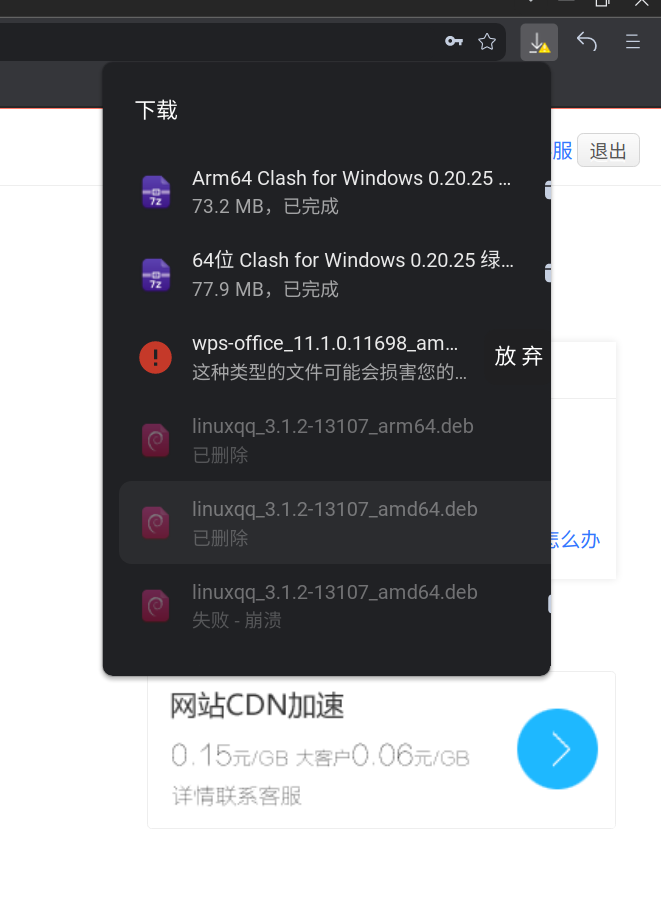Click the Arm64 Clash 7z file icon
The height and width of the screenshot is (907, 661).
156,191
